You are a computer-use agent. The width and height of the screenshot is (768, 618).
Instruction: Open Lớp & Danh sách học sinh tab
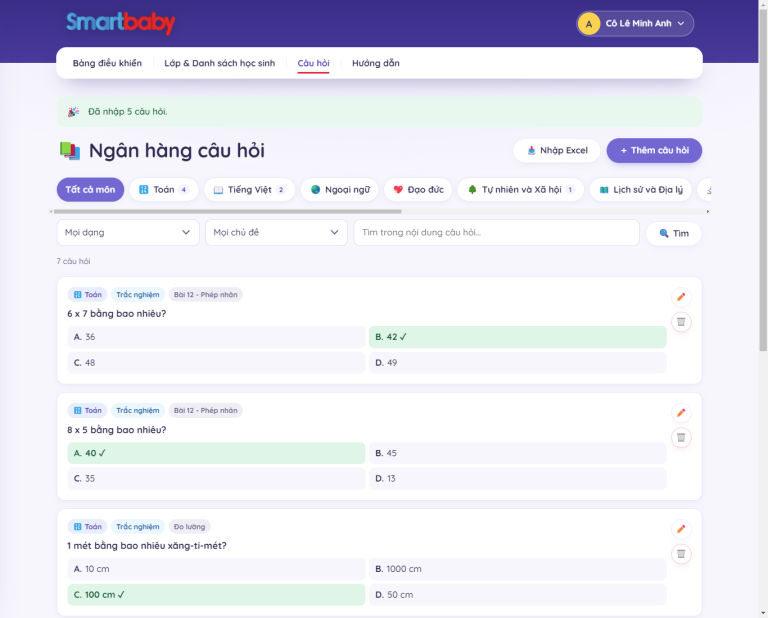[x=219, y=63]
